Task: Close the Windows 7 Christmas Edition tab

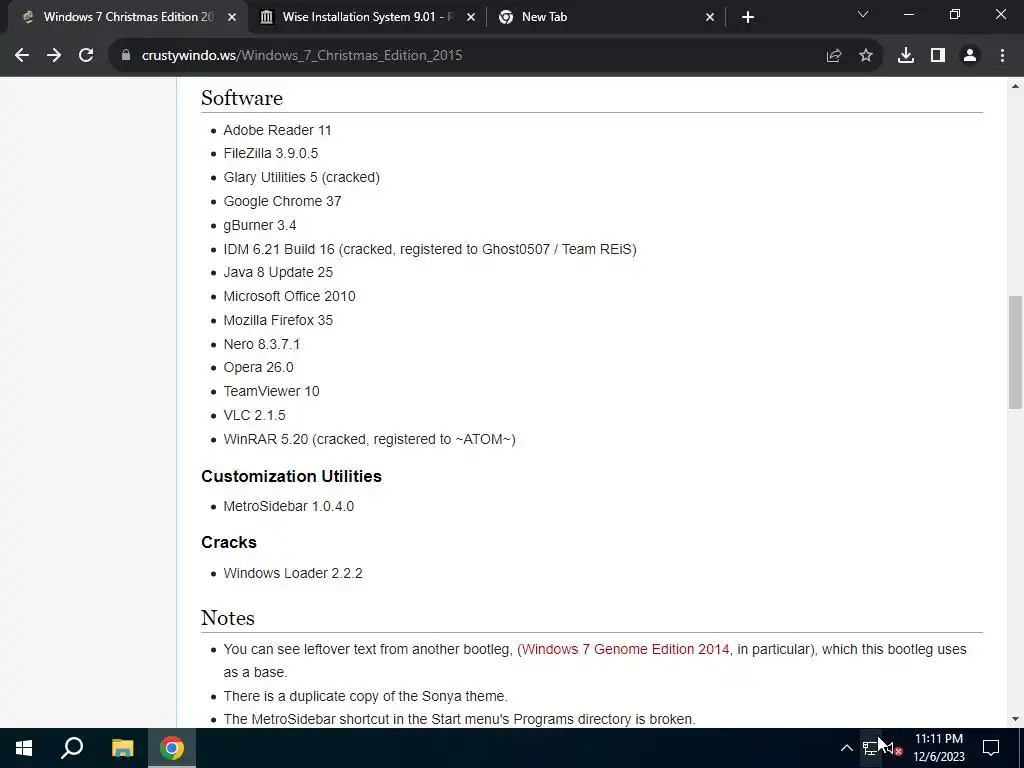Action: (x=232, y=17)
